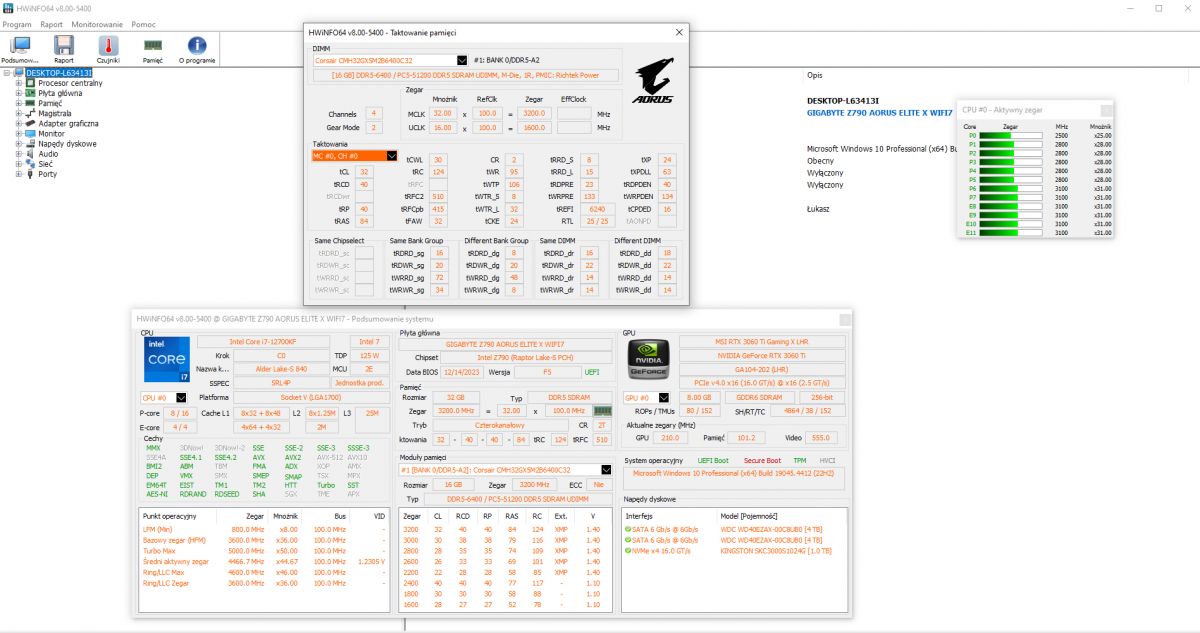
Task: Open the Corsair DIMM selection dropdown
Action: pos(462,60)
